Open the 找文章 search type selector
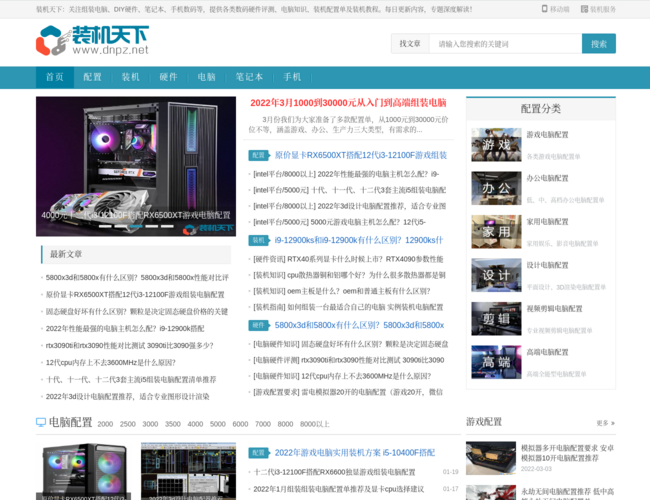Viewport: 650px width, 500px height. click(410, 44)
